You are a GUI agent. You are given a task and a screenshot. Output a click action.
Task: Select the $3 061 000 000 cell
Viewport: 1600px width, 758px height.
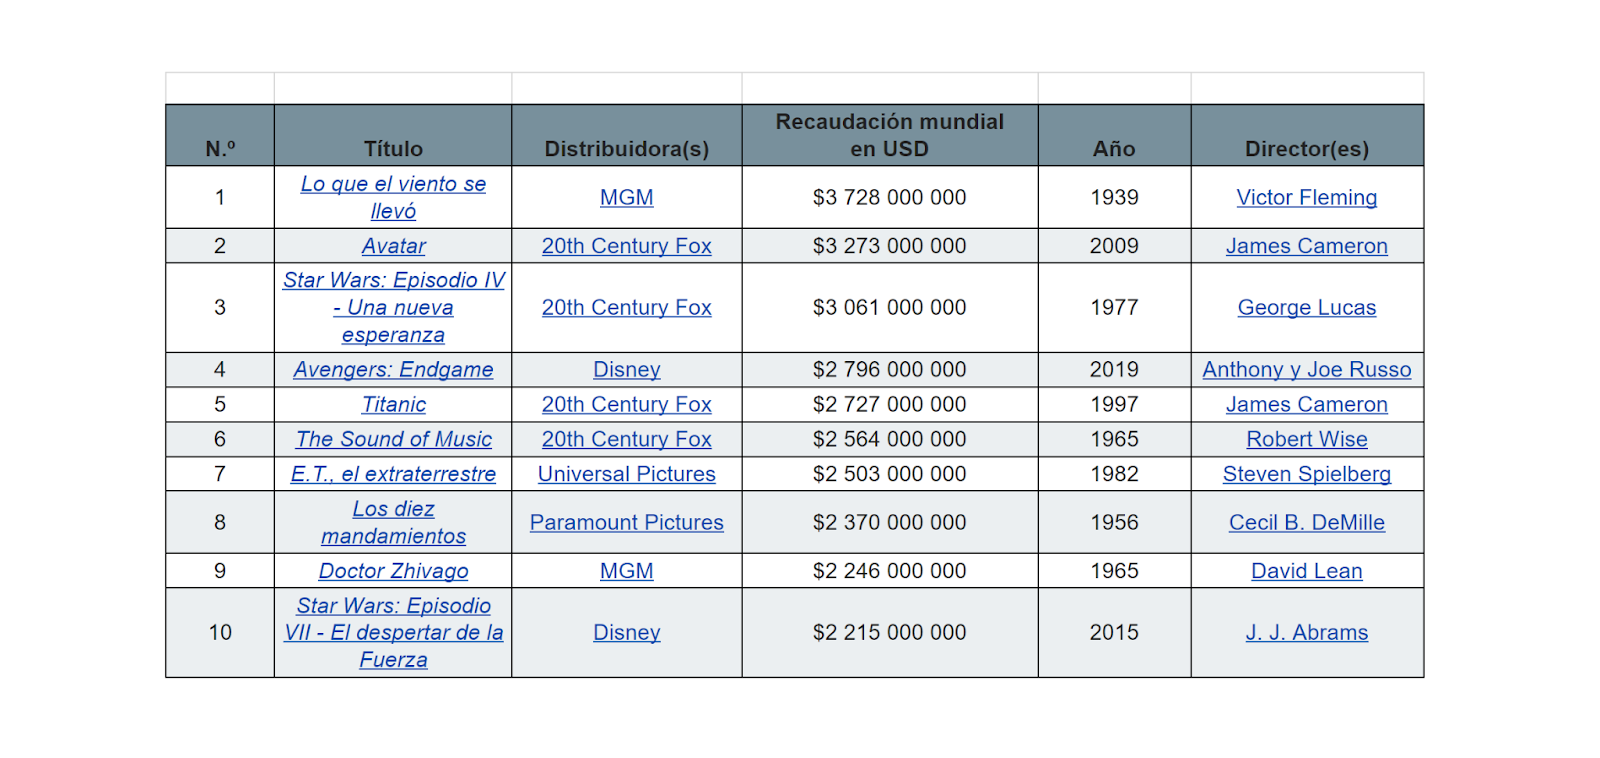pyautogui.click(x=890, y=307)
